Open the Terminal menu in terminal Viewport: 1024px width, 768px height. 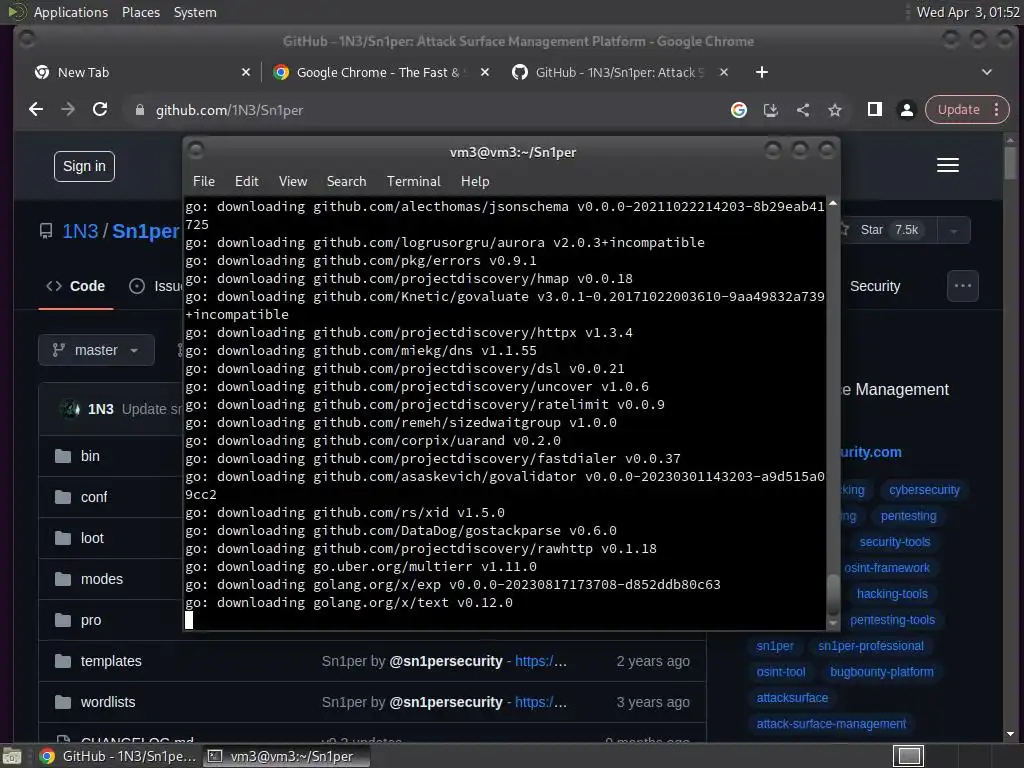click(413, 182)
